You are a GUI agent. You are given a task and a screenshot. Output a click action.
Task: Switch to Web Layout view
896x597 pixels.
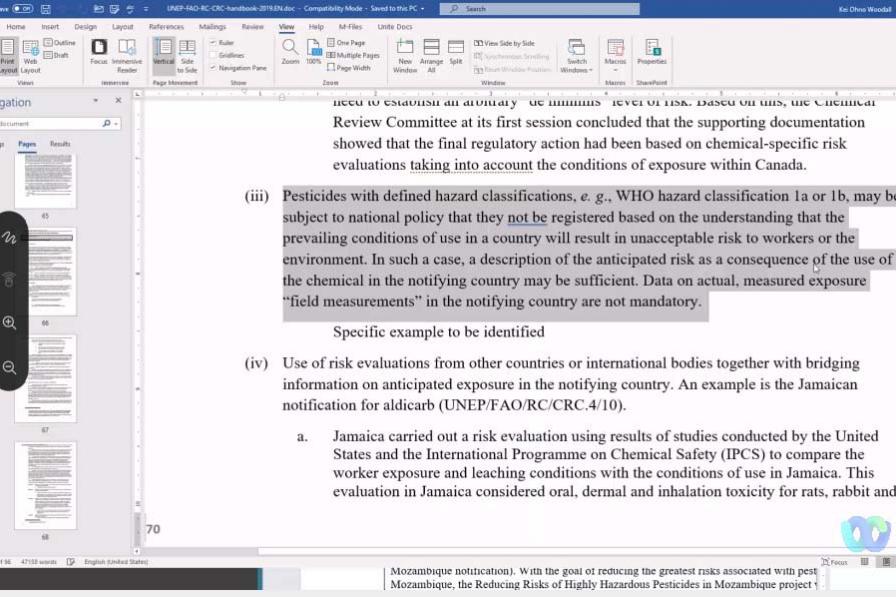tap(30, 57)
